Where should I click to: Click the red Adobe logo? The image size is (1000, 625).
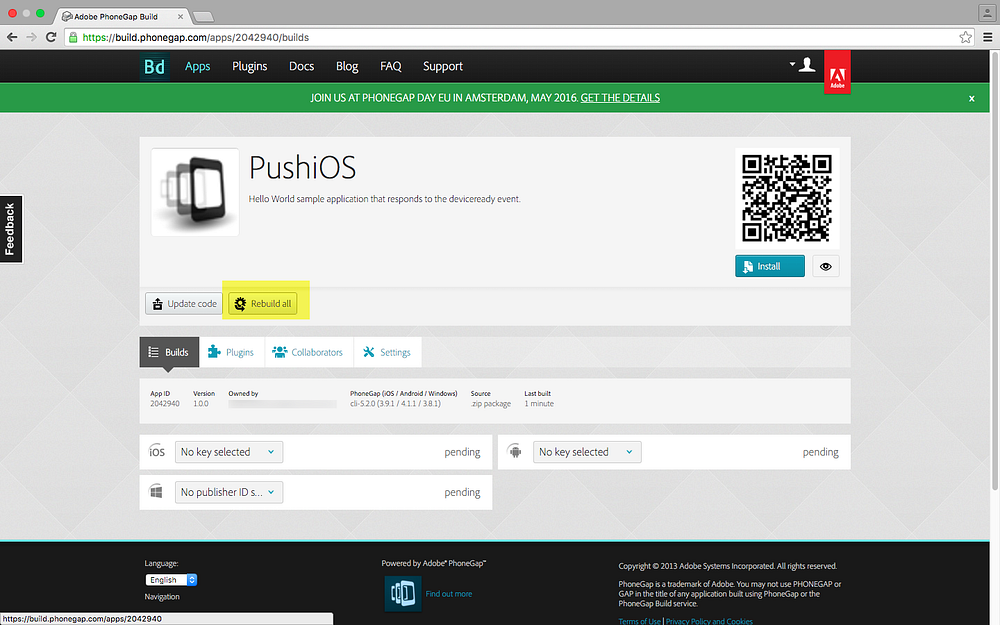(837, 72)
